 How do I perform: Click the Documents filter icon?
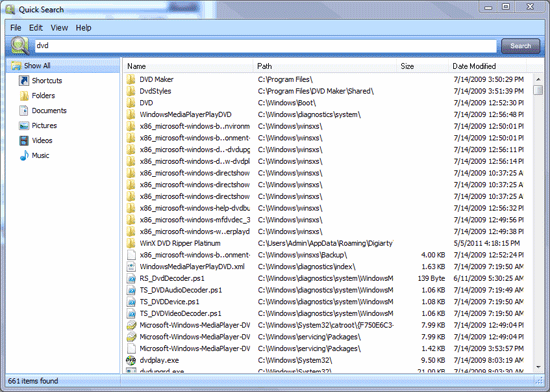[x=24, y=110]
